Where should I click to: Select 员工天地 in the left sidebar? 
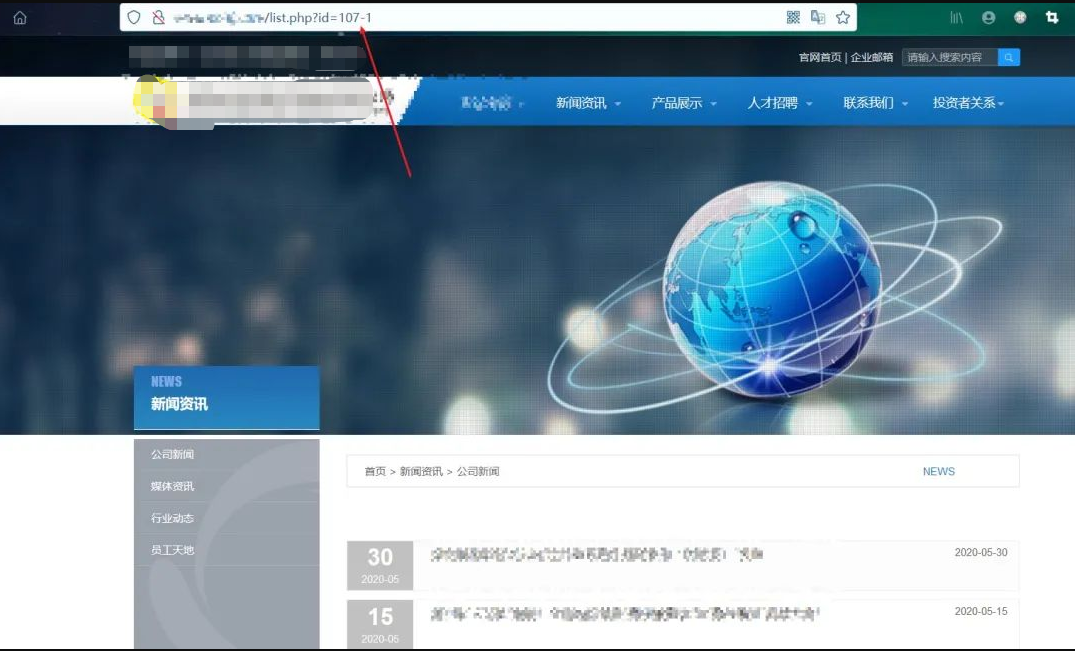pos(172,550)
